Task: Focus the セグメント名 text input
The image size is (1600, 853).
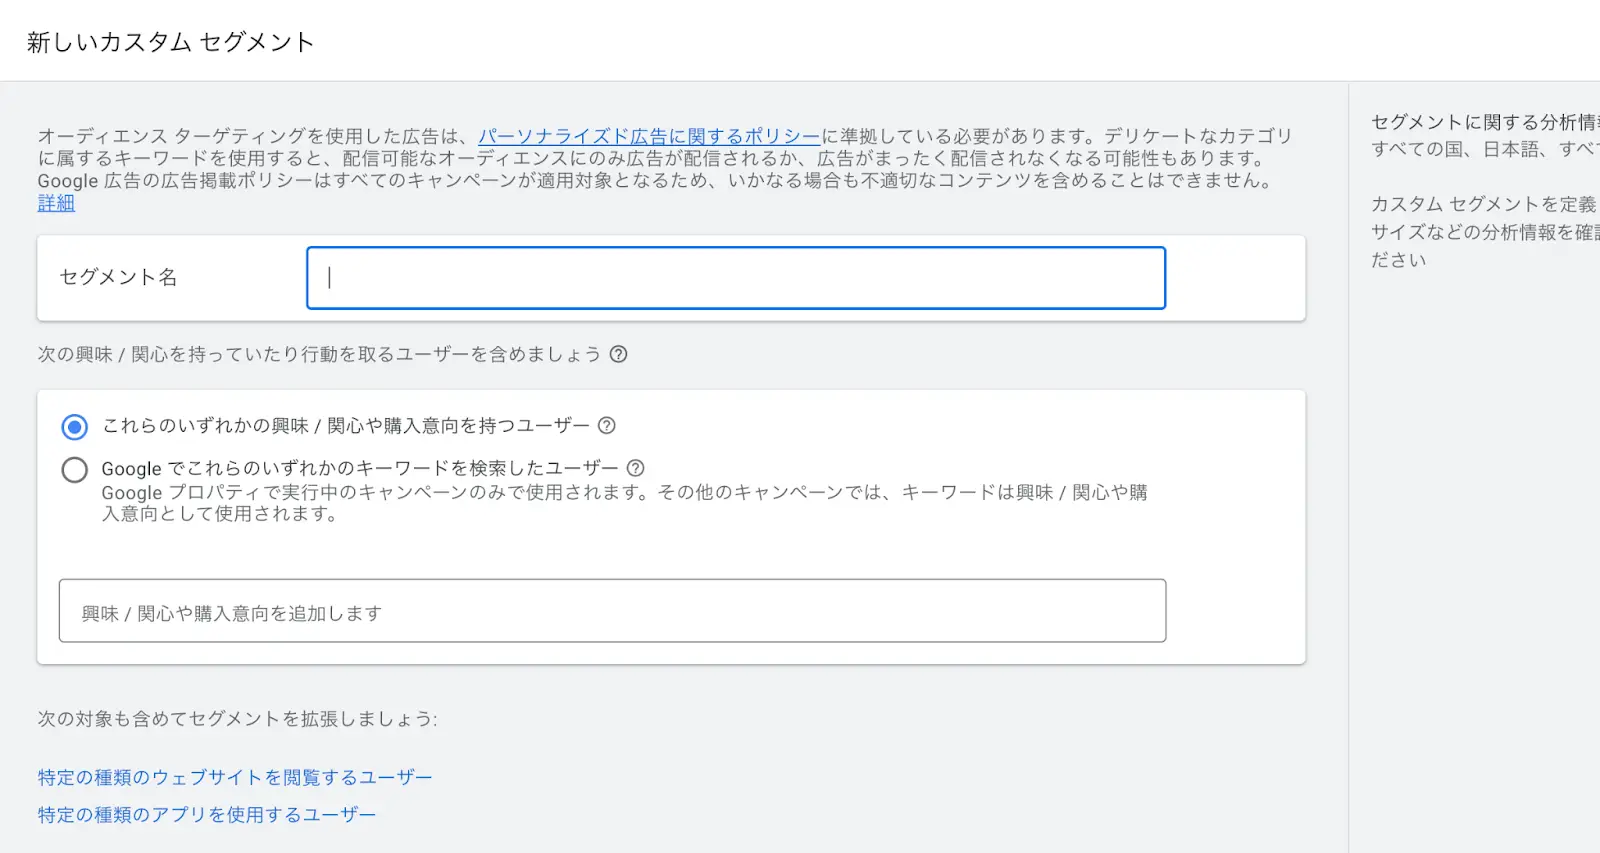Action: (735, 278)
